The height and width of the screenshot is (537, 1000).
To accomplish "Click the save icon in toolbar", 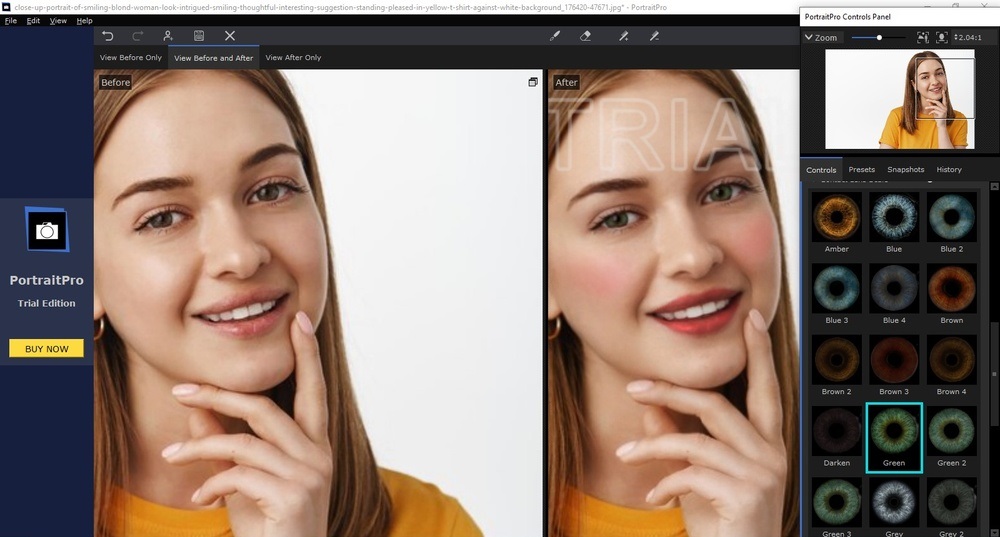I will pos(199,36).
